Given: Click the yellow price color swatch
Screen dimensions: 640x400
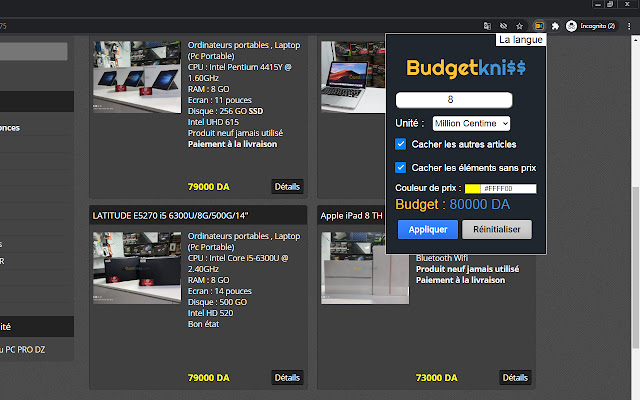Looking at the screenshot, I should pos(473,189).
